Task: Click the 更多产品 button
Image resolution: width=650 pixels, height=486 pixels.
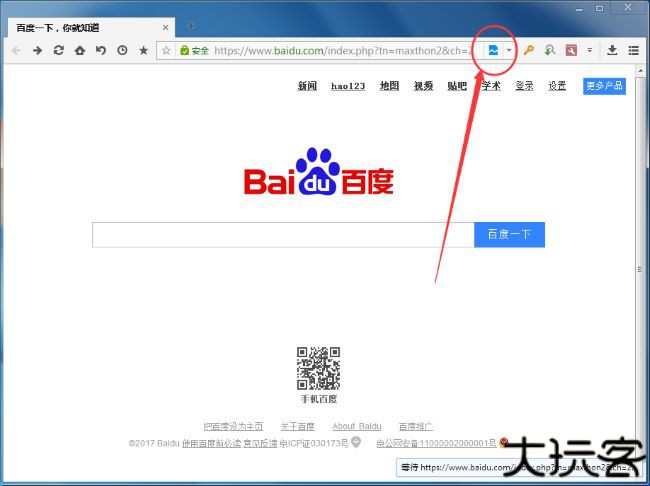Action: coord(604,86)
